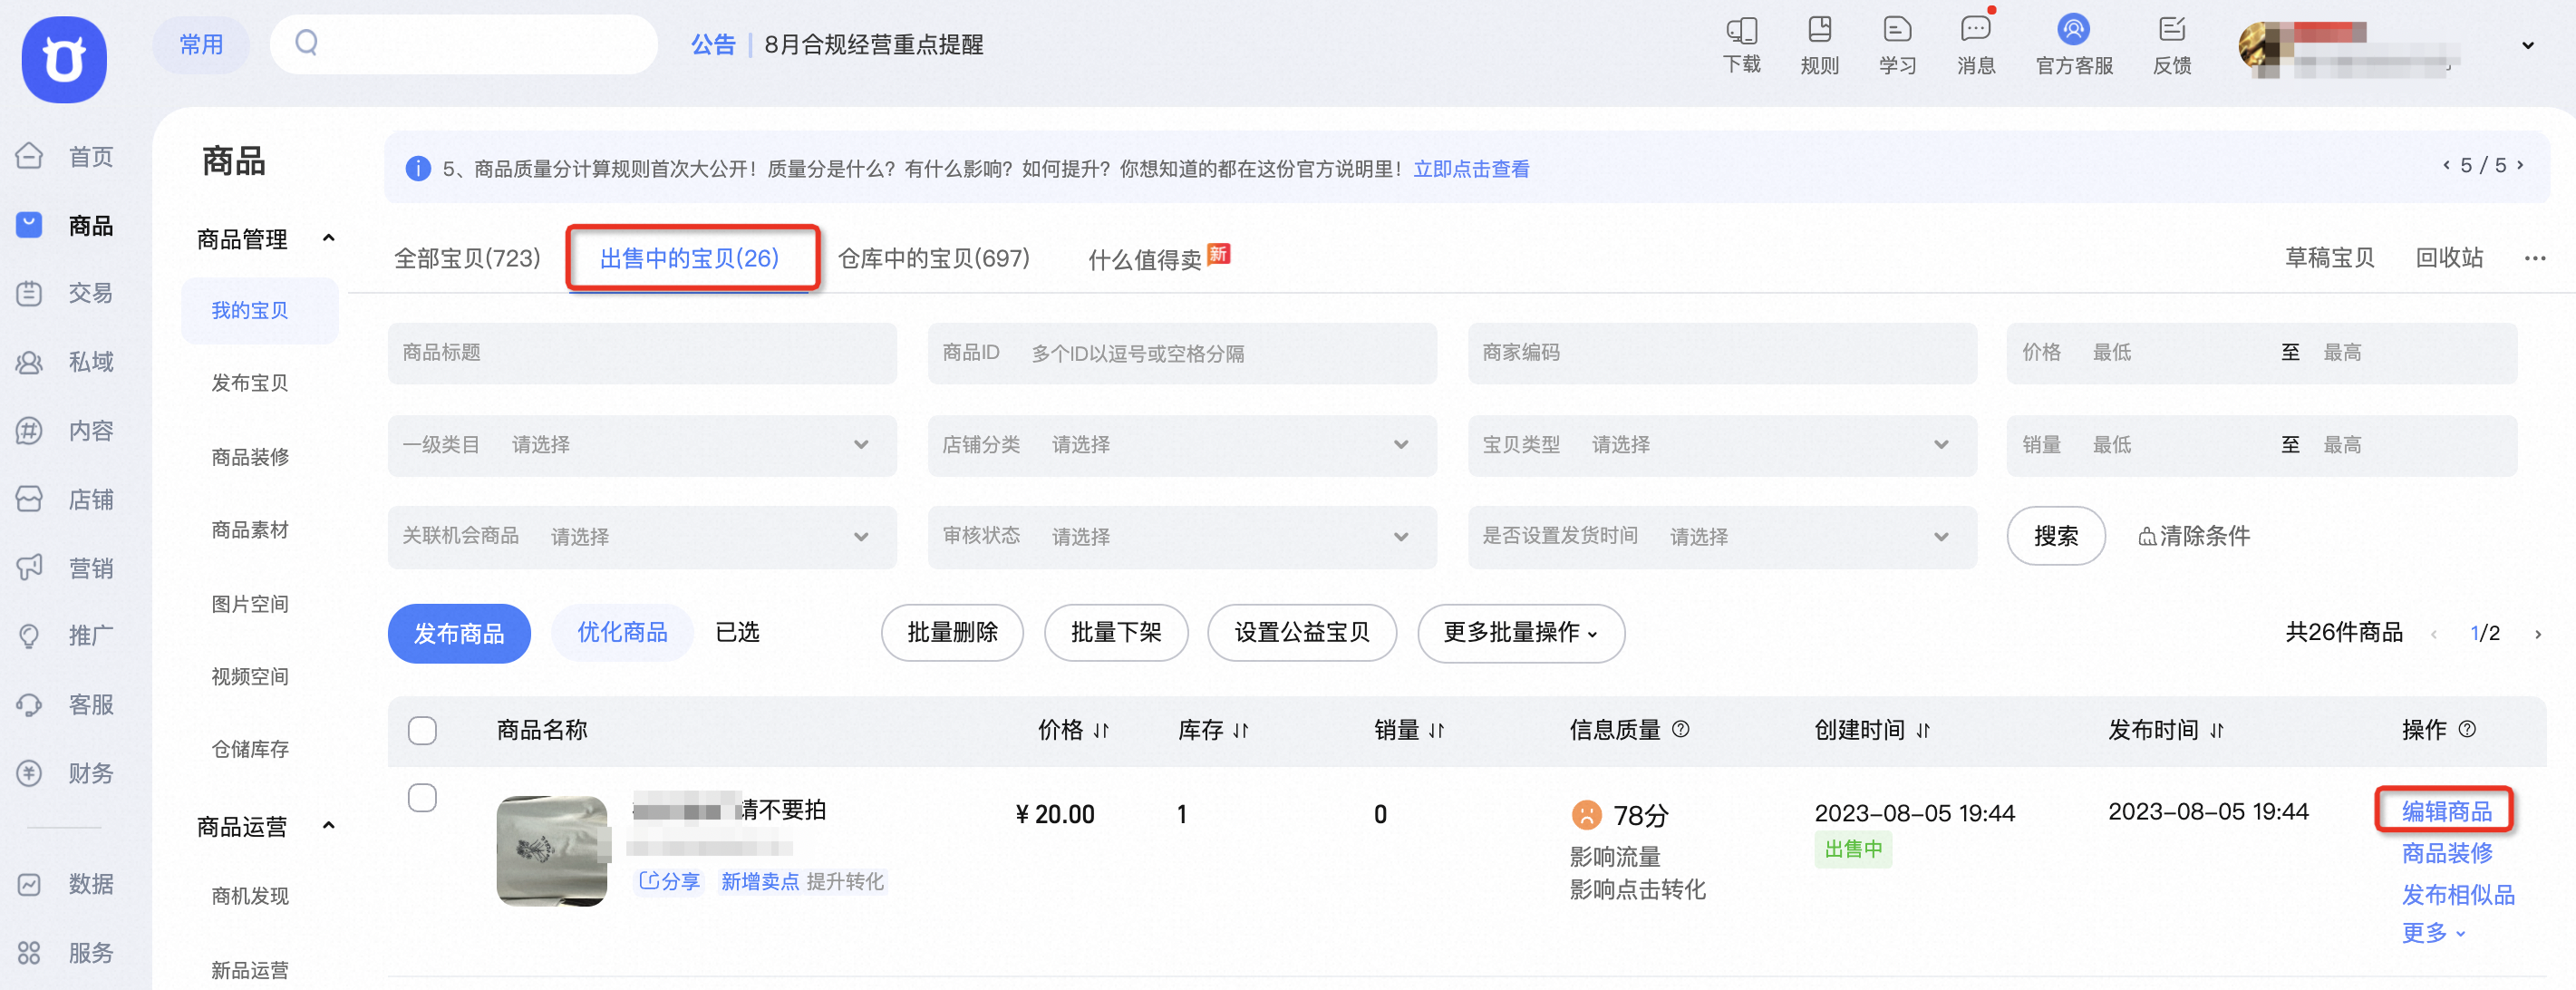The width and height of the screenshot is (2576, 990).
Task: Open 草稿宝贝 tab
Action: point(2329,258)
